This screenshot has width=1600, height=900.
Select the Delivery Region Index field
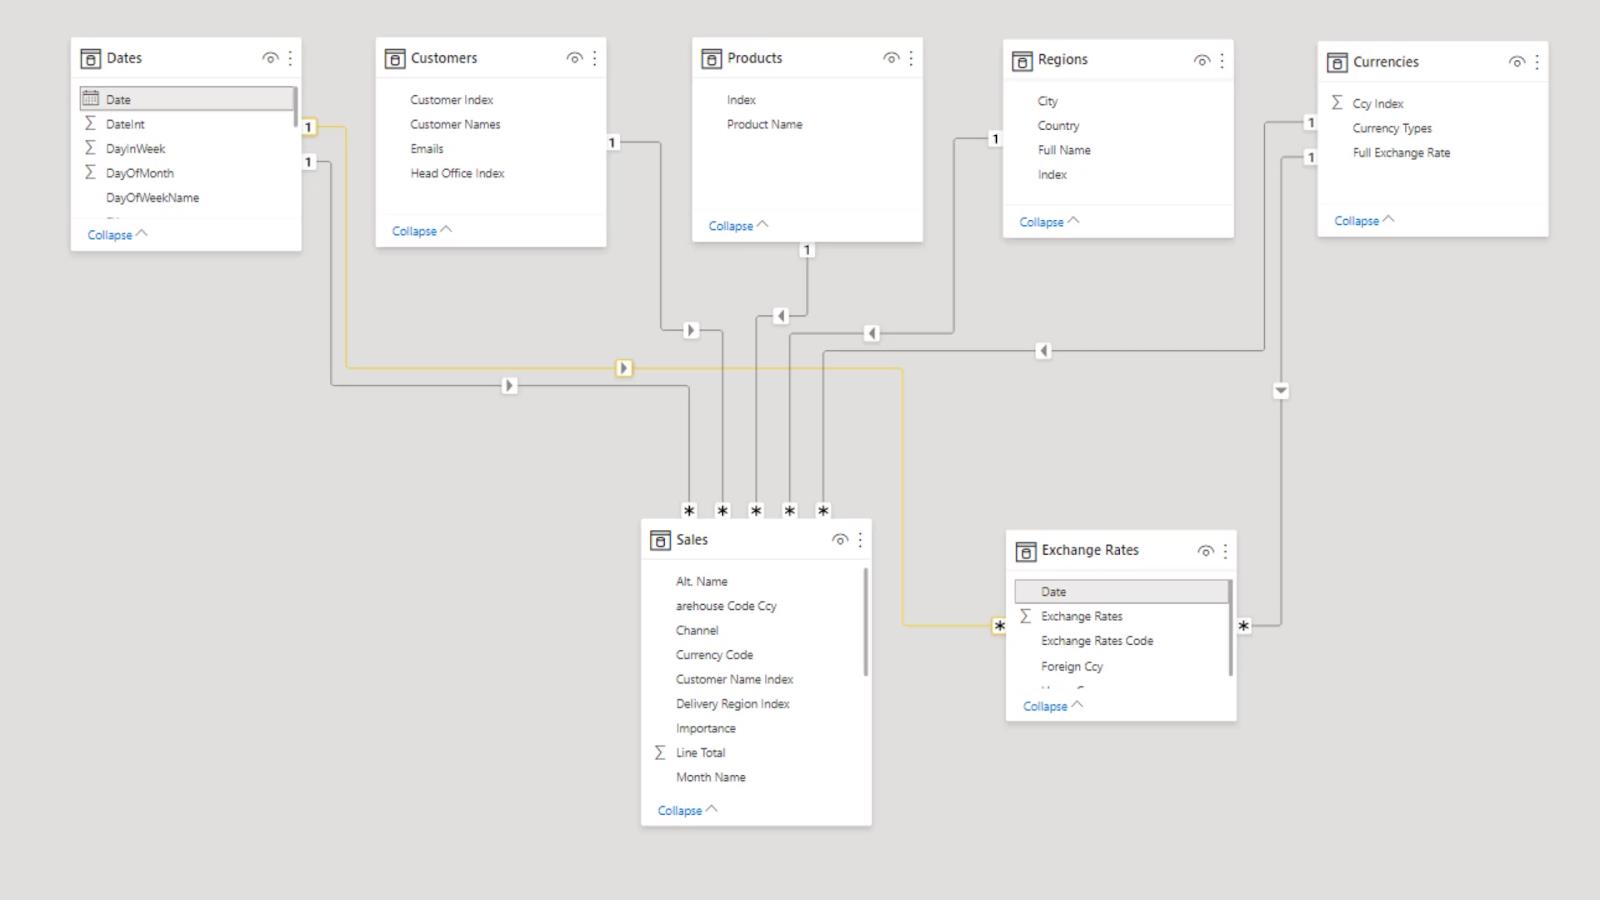click(732, 704)
